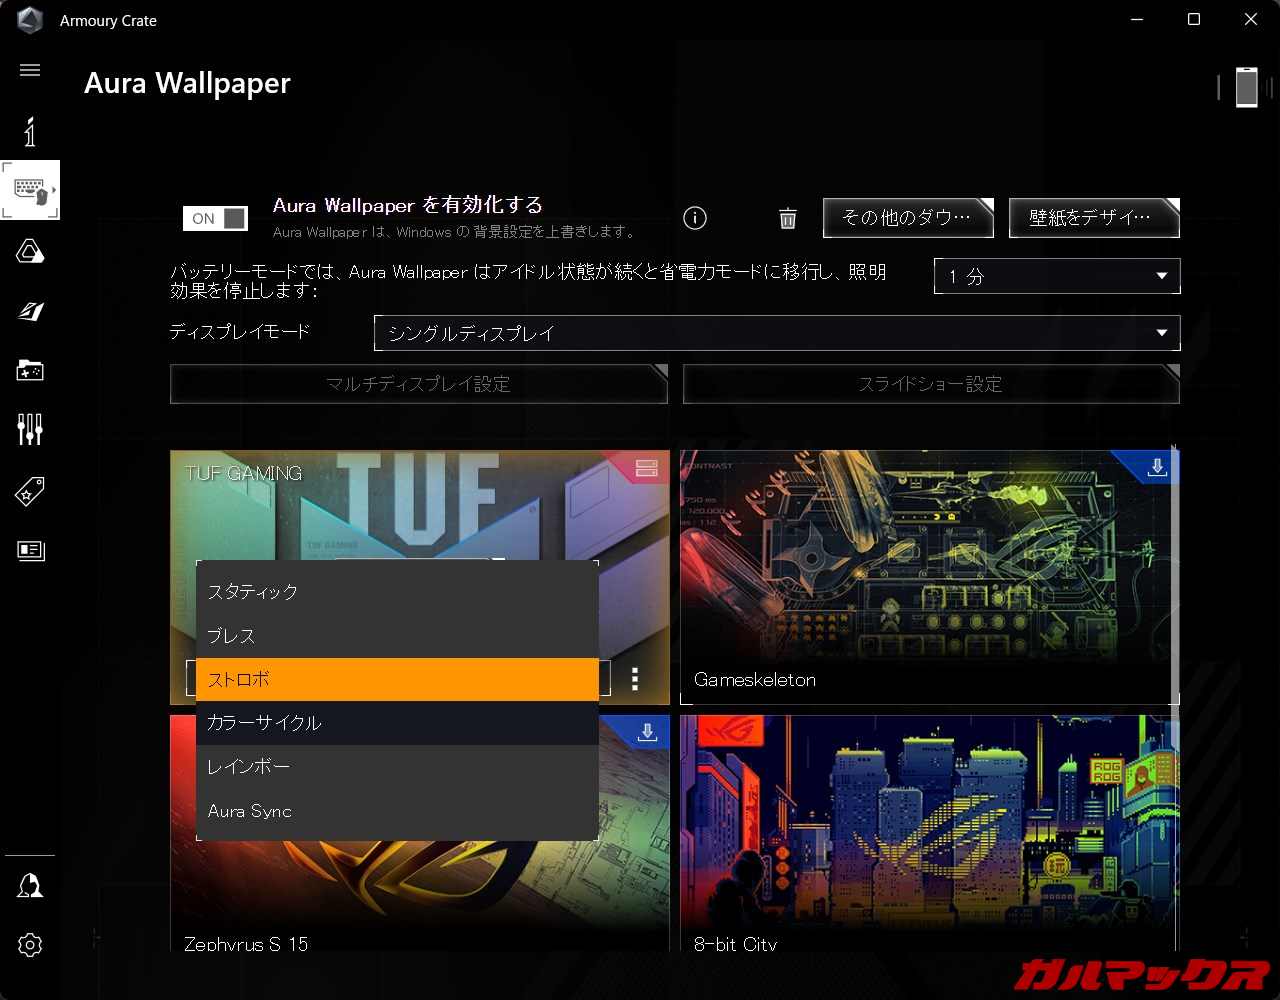Click the その他のダウ… download button

click(x=907, y=218)
